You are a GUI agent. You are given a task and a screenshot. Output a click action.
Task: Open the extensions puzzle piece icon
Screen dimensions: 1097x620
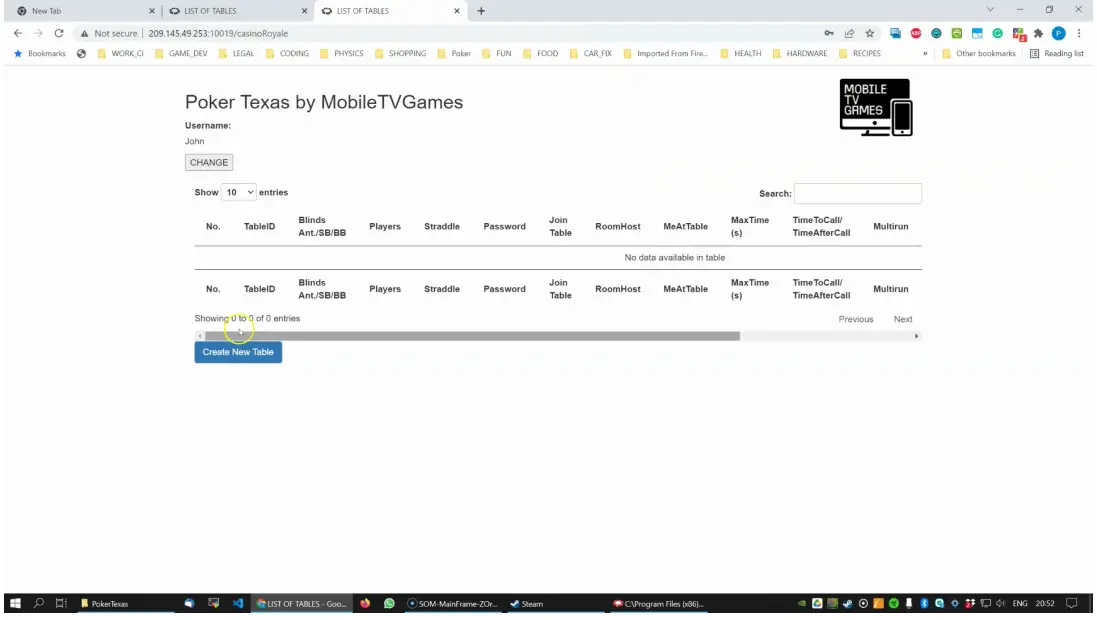click(1038, 33)
